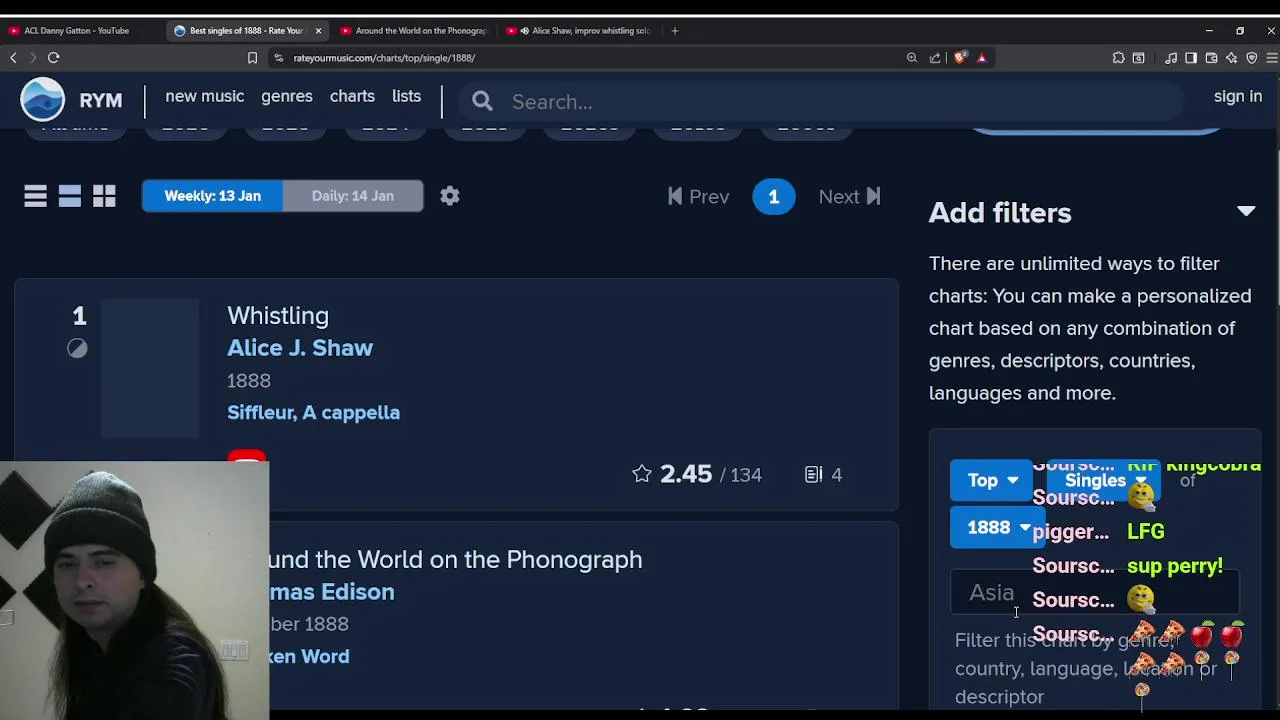The width and height of the screenshot is (1280, 720).
Task: Switch to Alice Shaw improv whistling tab
Action: coord(580,31)
